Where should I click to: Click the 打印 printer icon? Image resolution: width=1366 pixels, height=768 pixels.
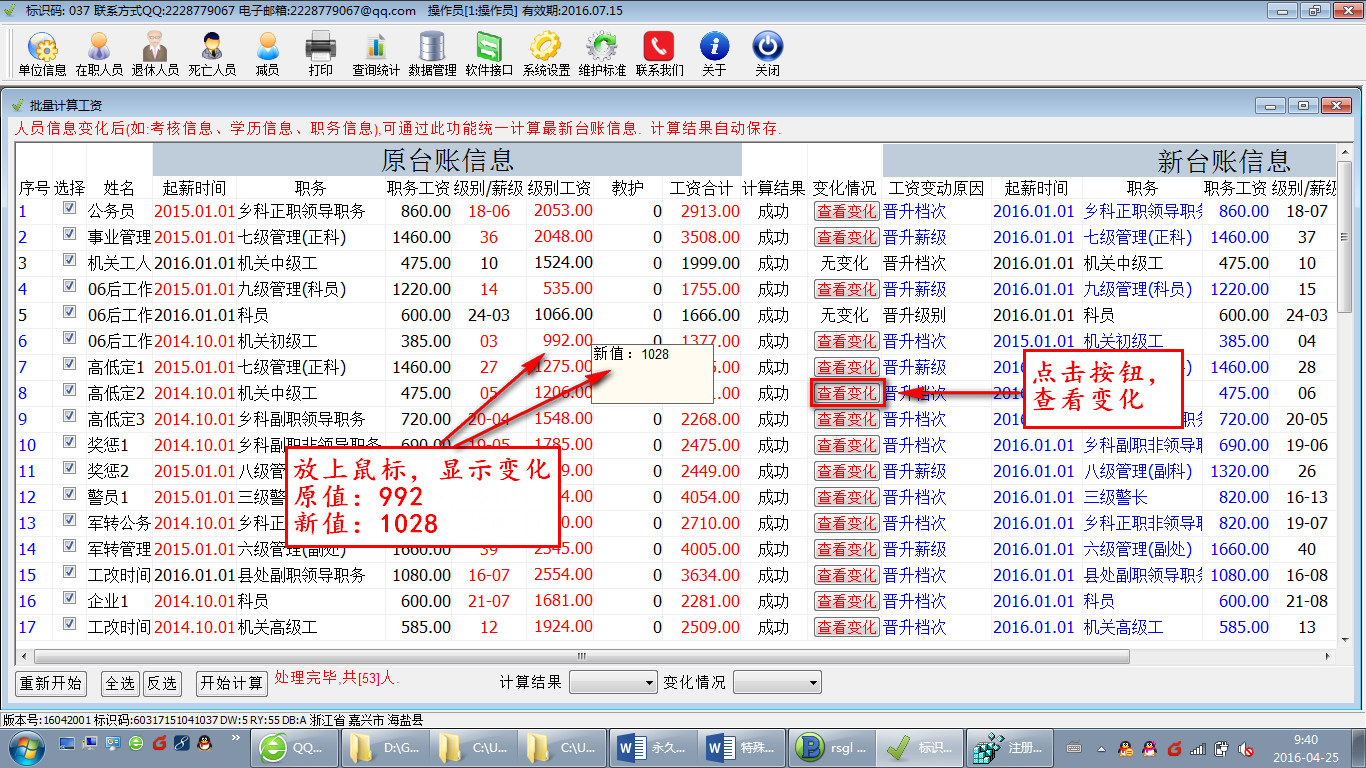(320, 53)
